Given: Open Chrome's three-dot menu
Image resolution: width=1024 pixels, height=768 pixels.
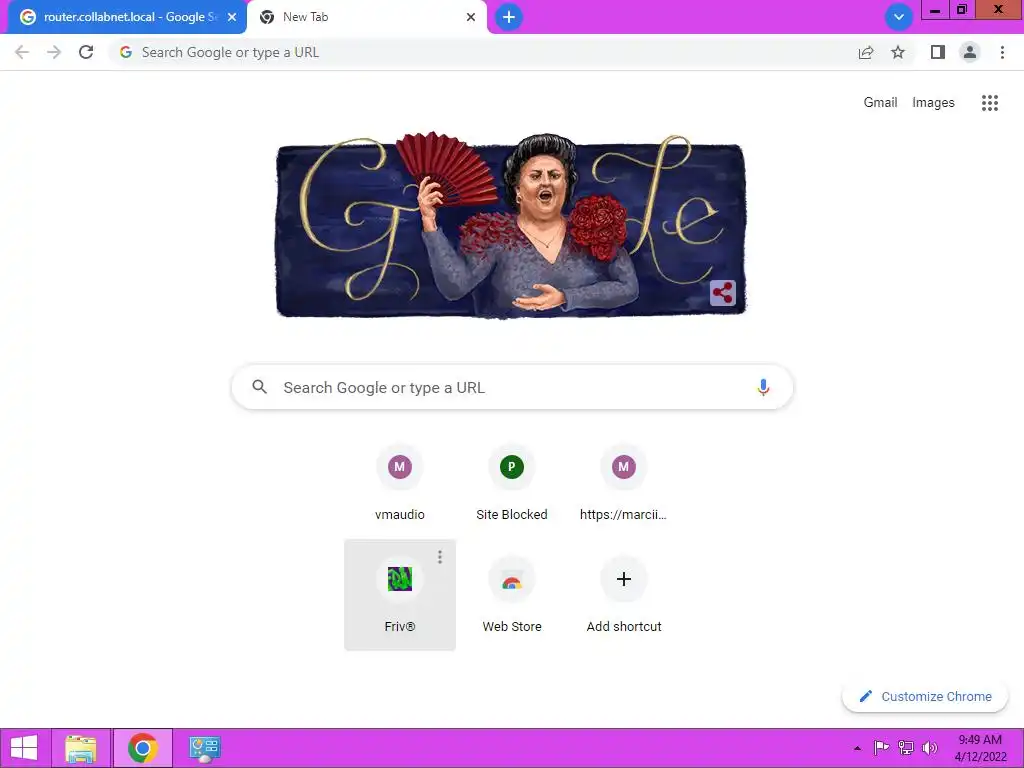Looking at the screenshot, I should [1002, 52].
